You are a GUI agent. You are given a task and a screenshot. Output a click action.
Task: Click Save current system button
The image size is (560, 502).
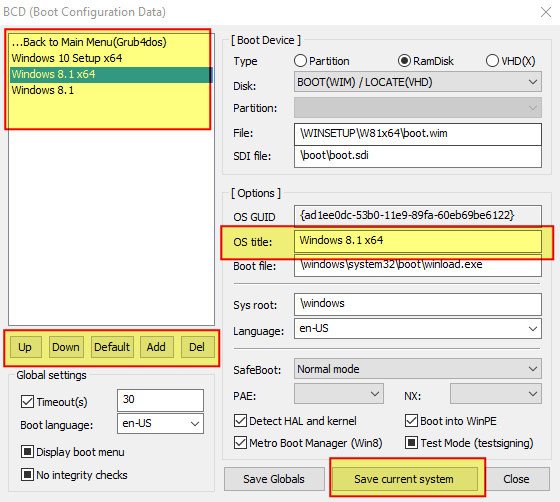(405, 479)
